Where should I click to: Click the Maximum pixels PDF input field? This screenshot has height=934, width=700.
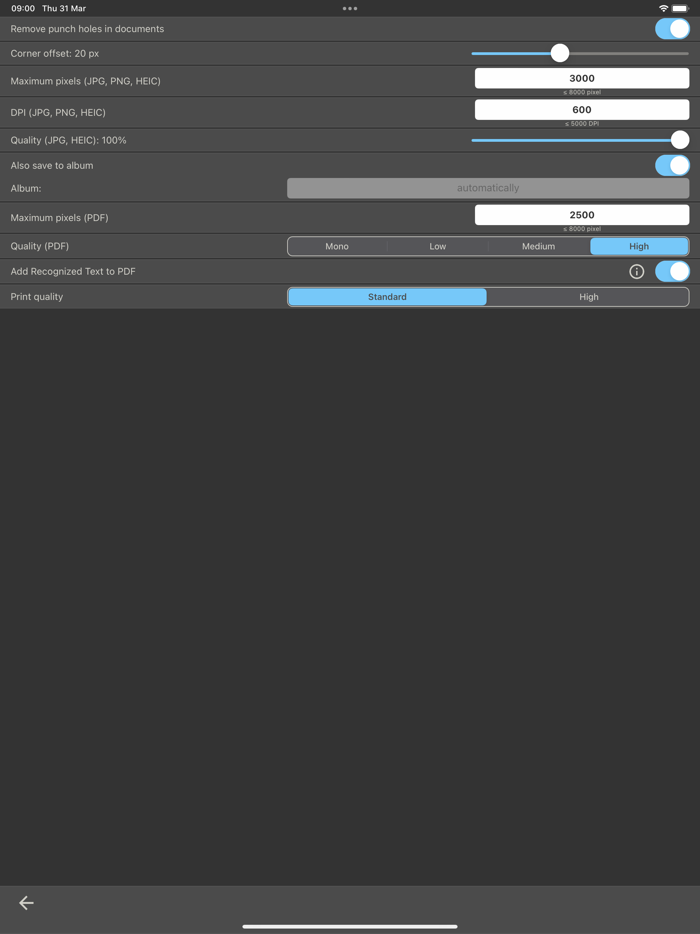(583, 214)
